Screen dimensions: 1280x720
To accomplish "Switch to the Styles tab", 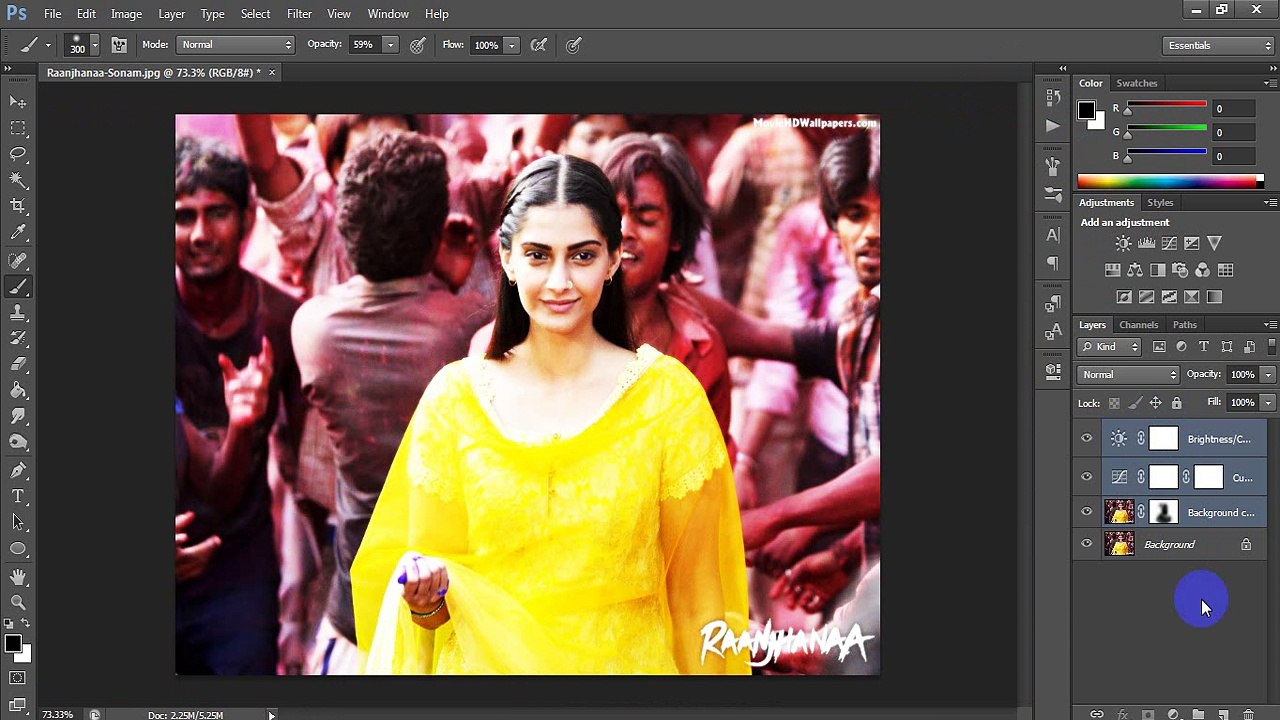I will point(1160,203).
